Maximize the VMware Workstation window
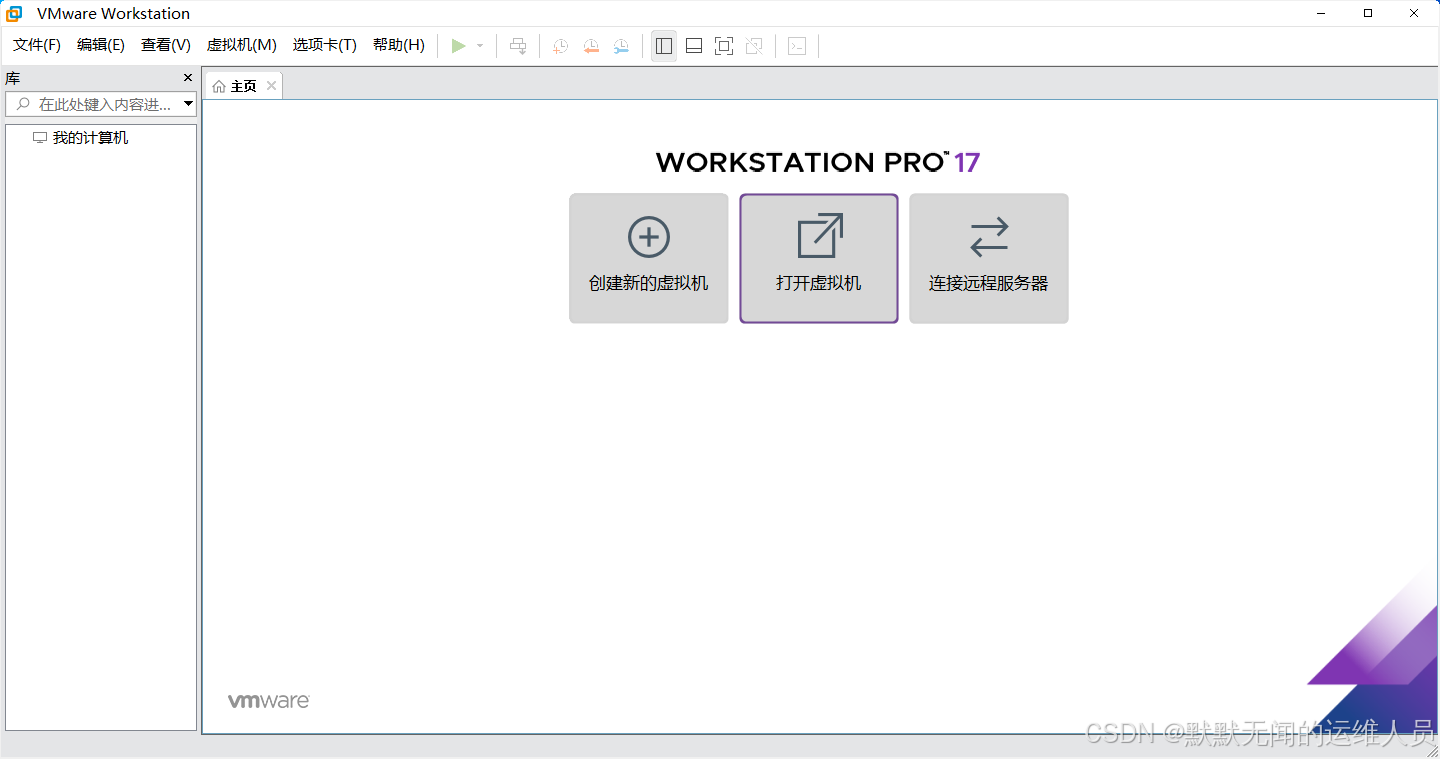 coord(1368,13)
